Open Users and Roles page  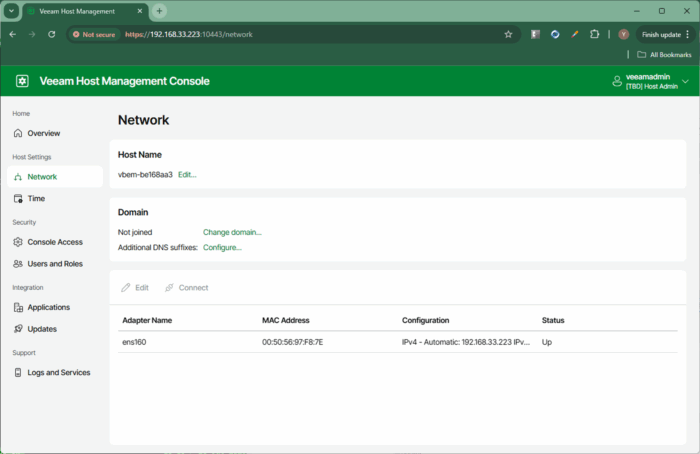48,264
